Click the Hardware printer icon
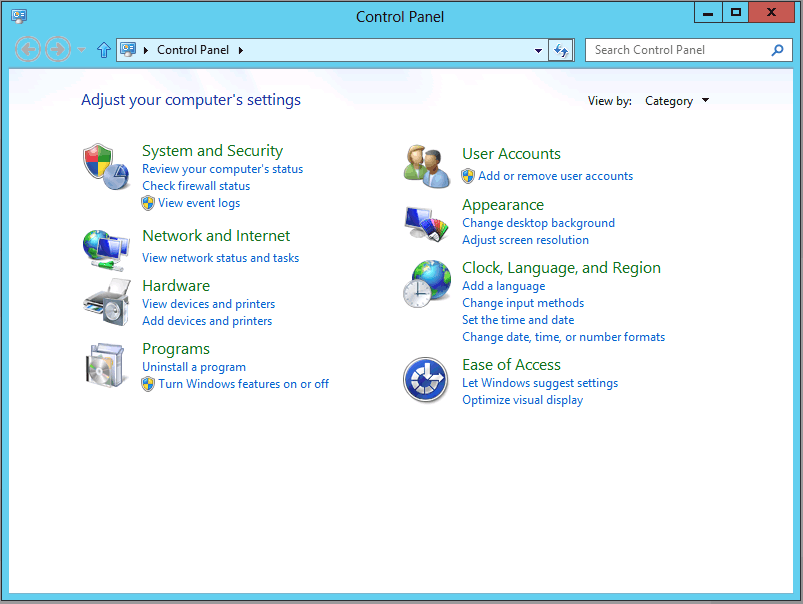This screenshot has width=803, height=604. 106,302
